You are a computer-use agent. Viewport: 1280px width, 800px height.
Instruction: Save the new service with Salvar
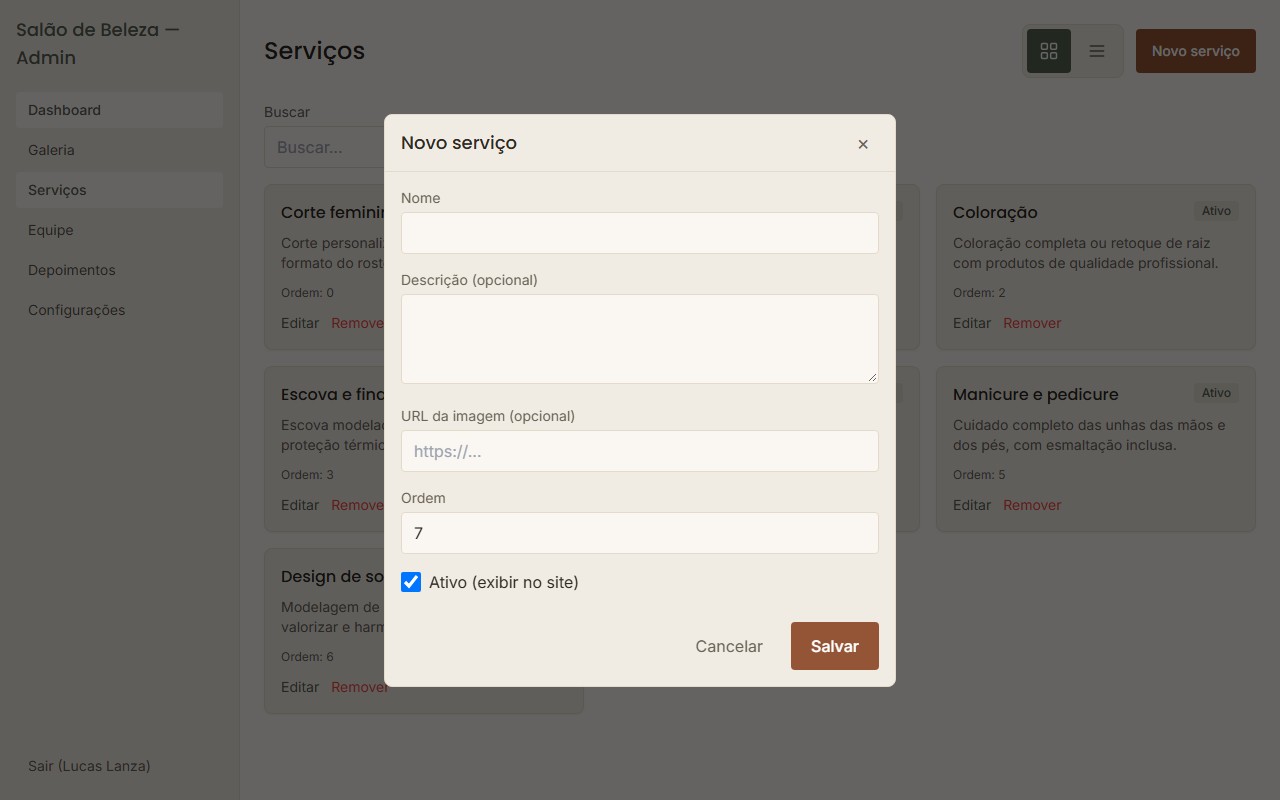click(835, 646)
